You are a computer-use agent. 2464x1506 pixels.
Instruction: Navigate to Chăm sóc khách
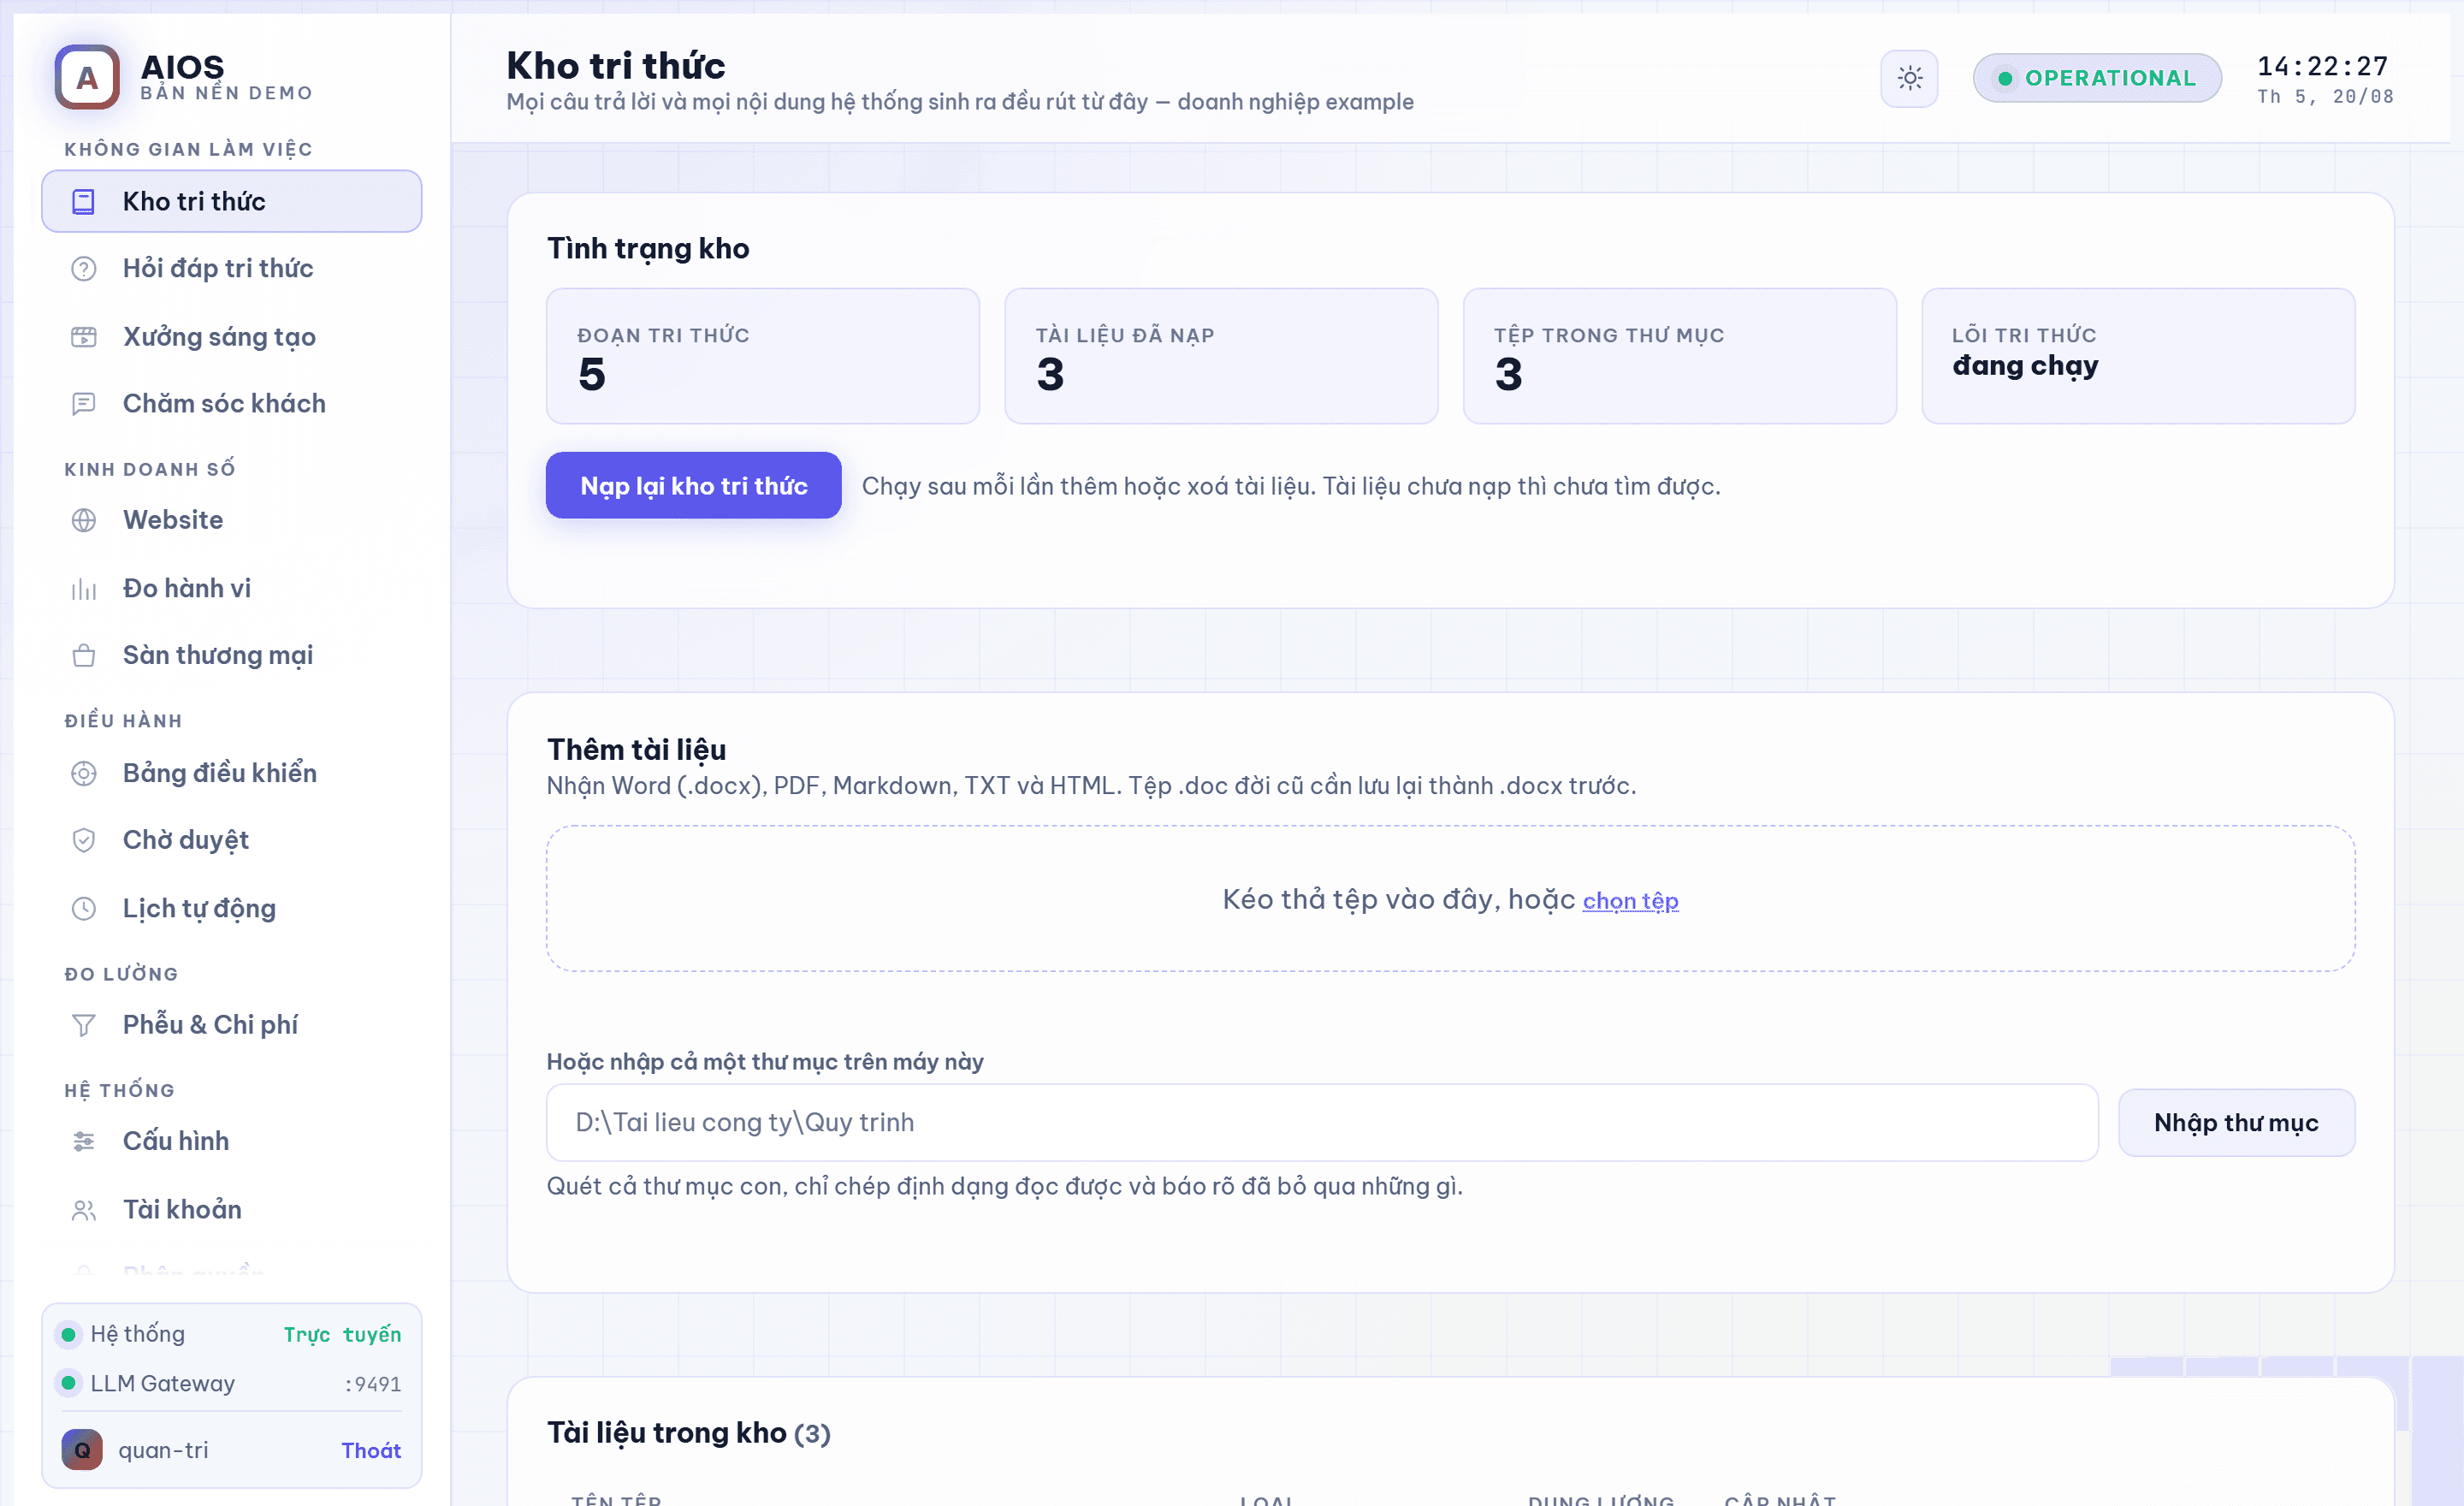[232, 403]
